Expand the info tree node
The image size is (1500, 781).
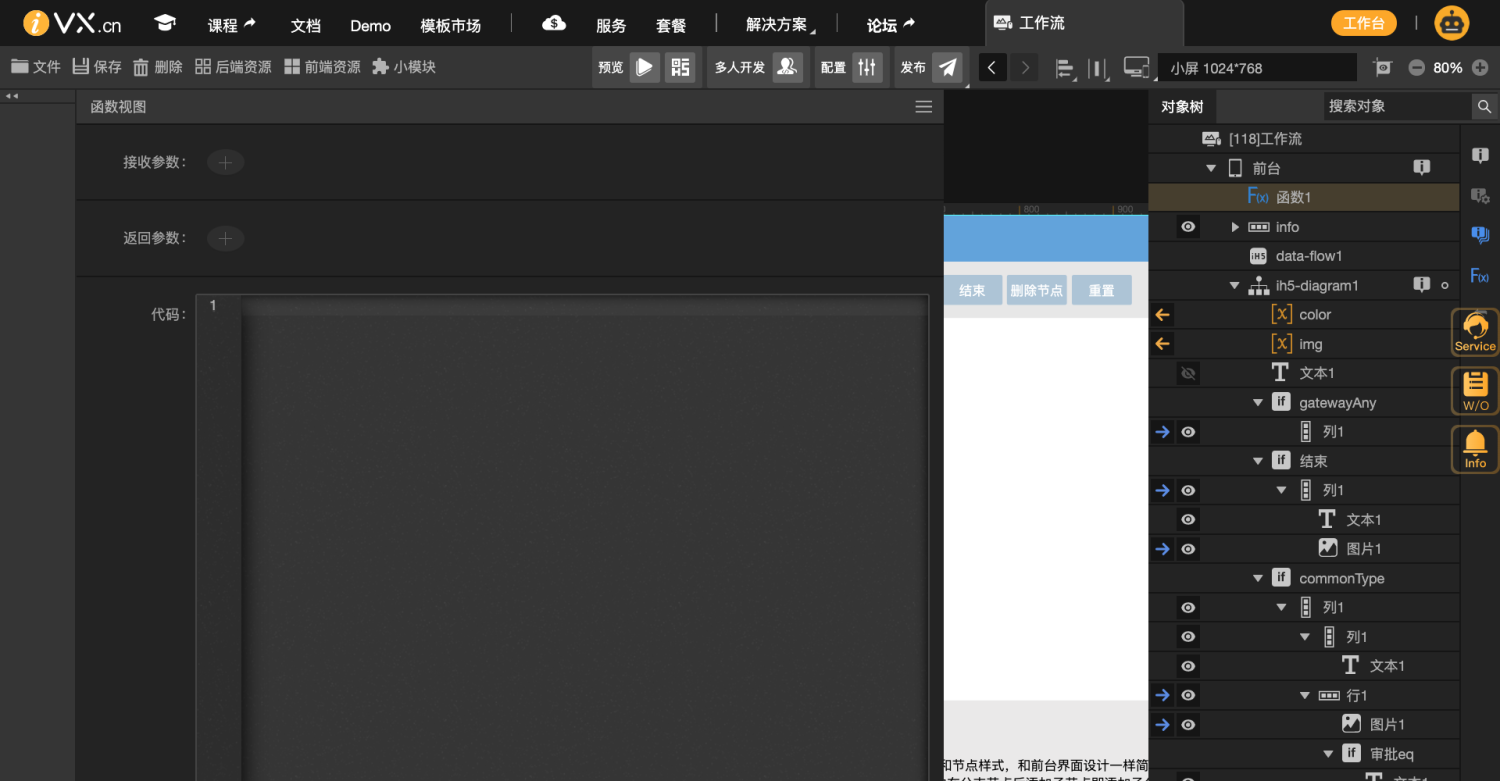[1235, 227]
